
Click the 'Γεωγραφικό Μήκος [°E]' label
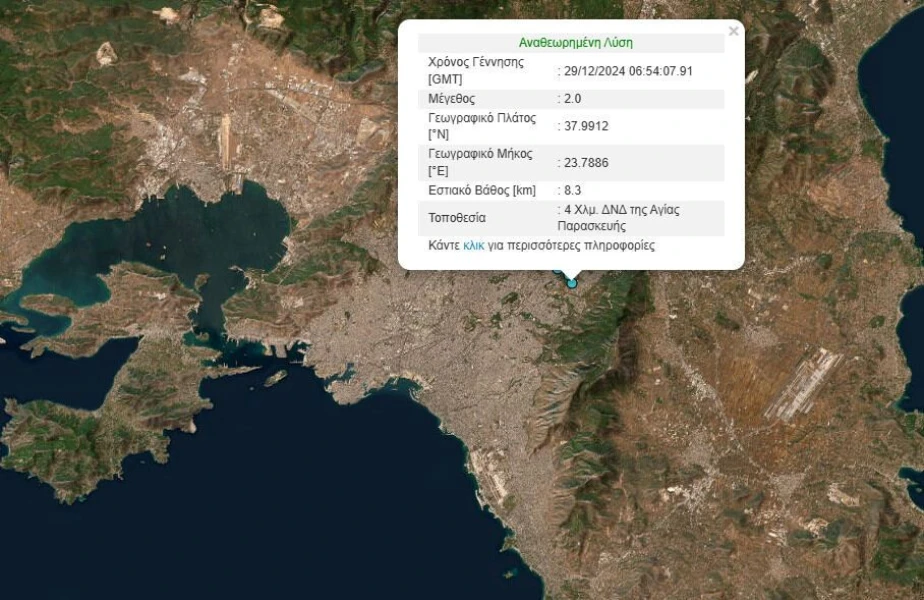[x=480, y=162]
